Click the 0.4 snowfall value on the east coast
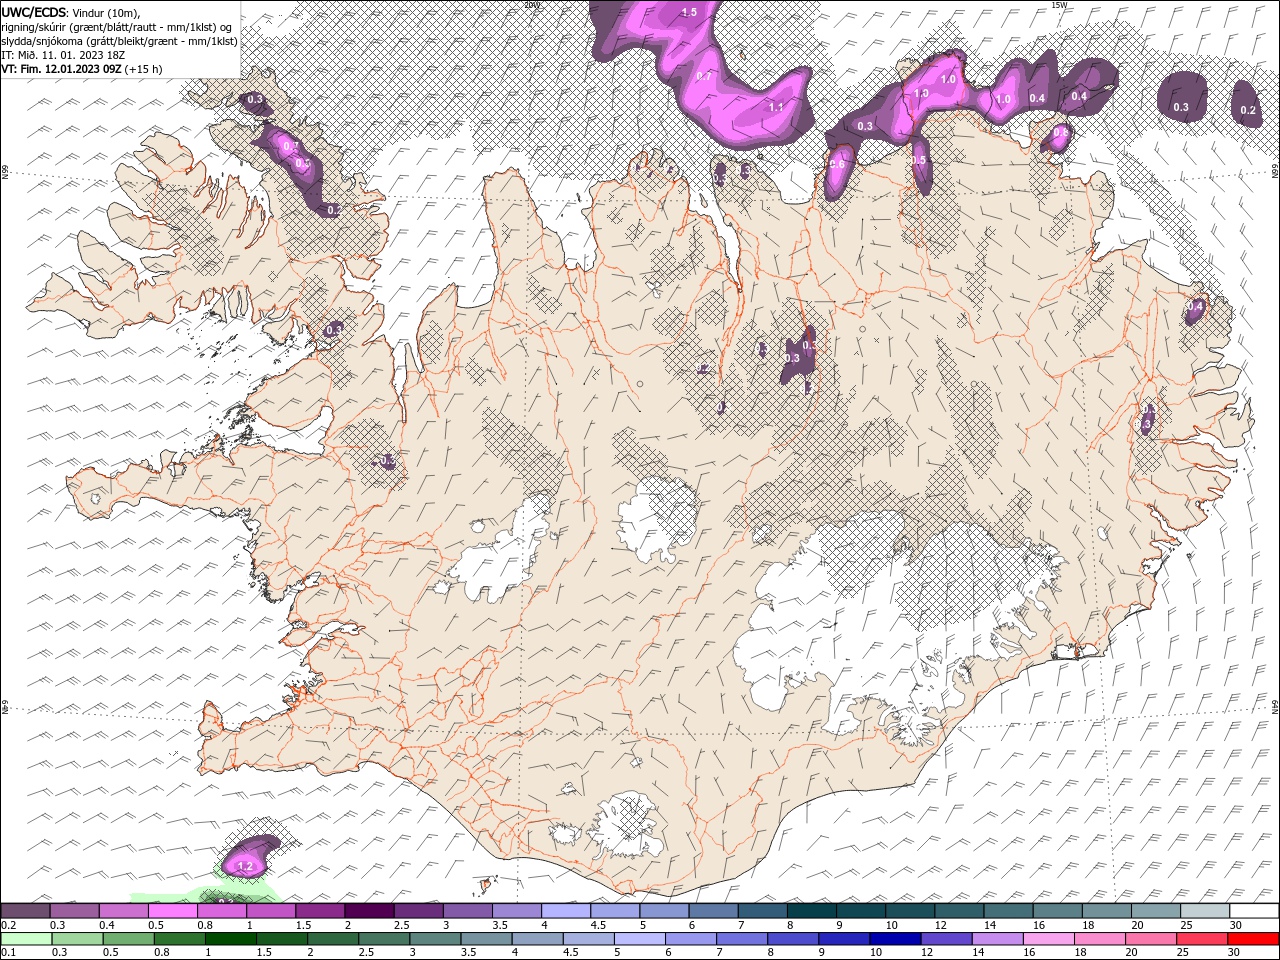This screenshot has height=960, width=1280. pyautogui.click(x=1196, y=306)
